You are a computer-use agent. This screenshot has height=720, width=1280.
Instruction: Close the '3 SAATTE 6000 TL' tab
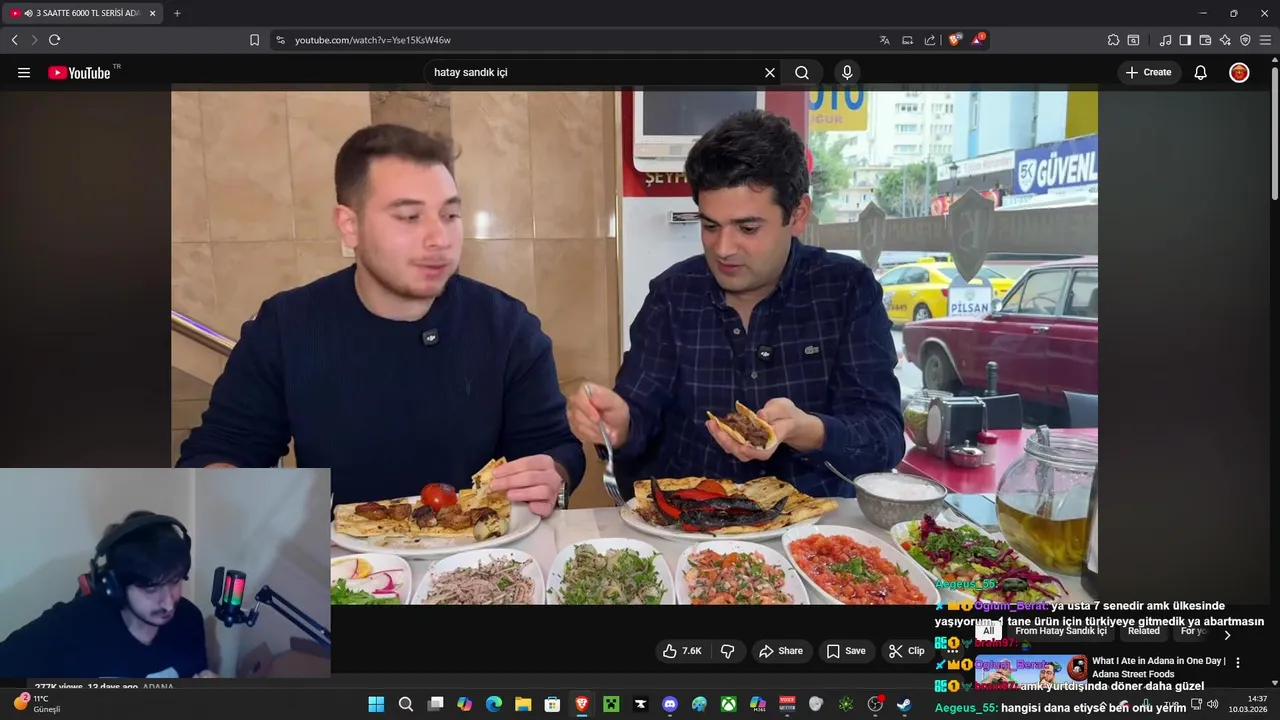pos(152,13)
